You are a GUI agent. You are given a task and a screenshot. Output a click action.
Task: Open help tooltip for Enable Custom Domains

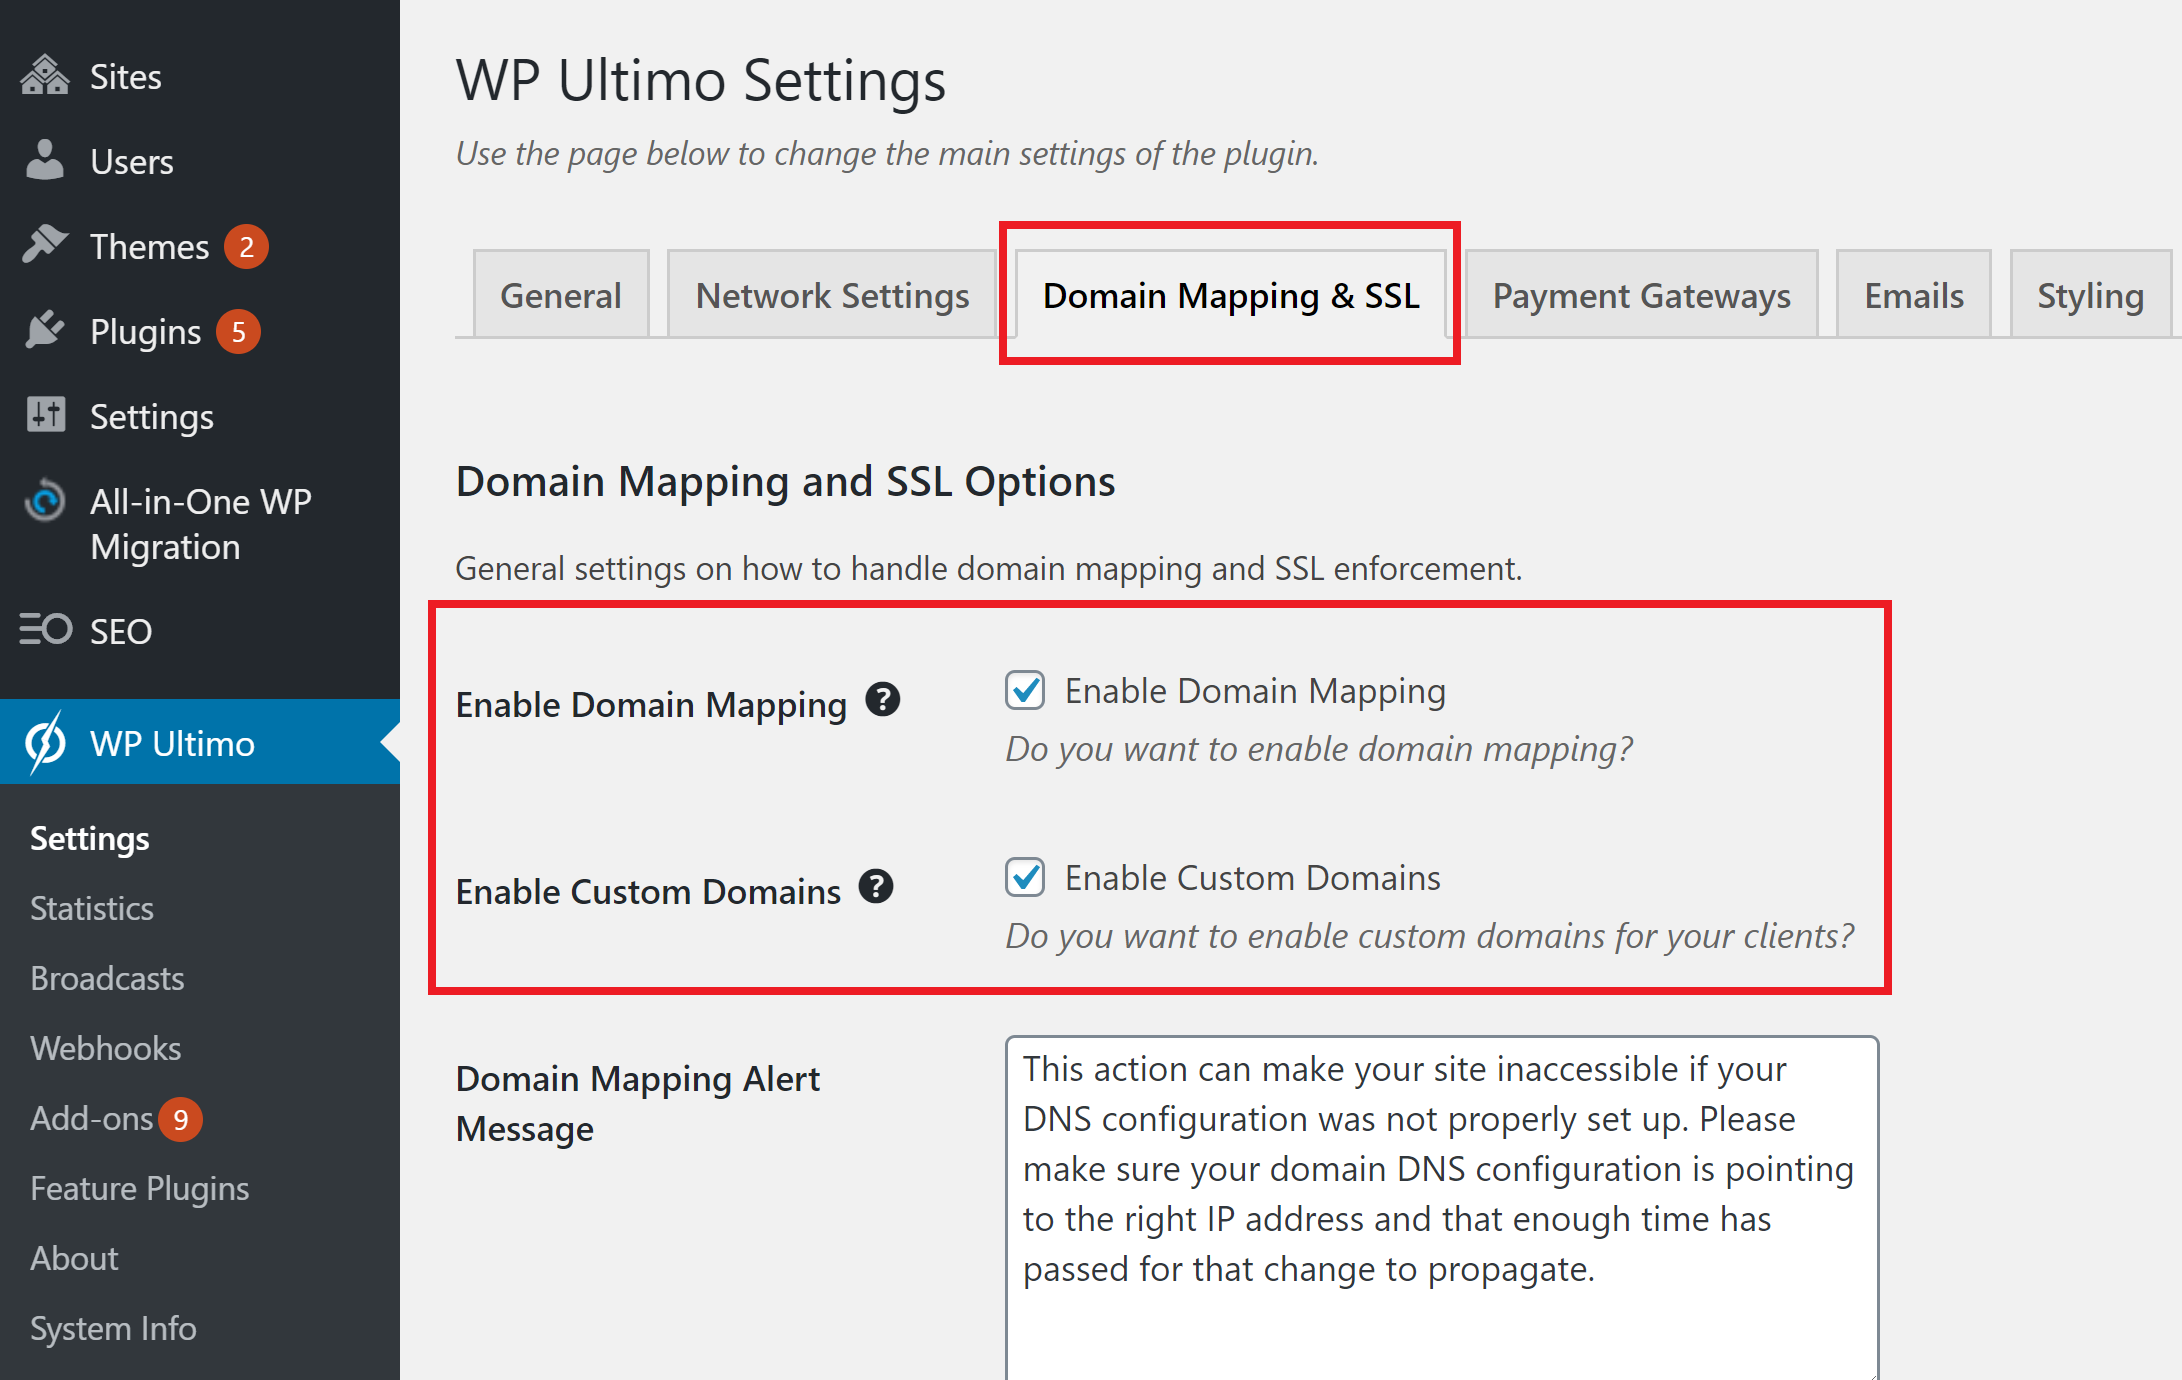coord(876,887)
